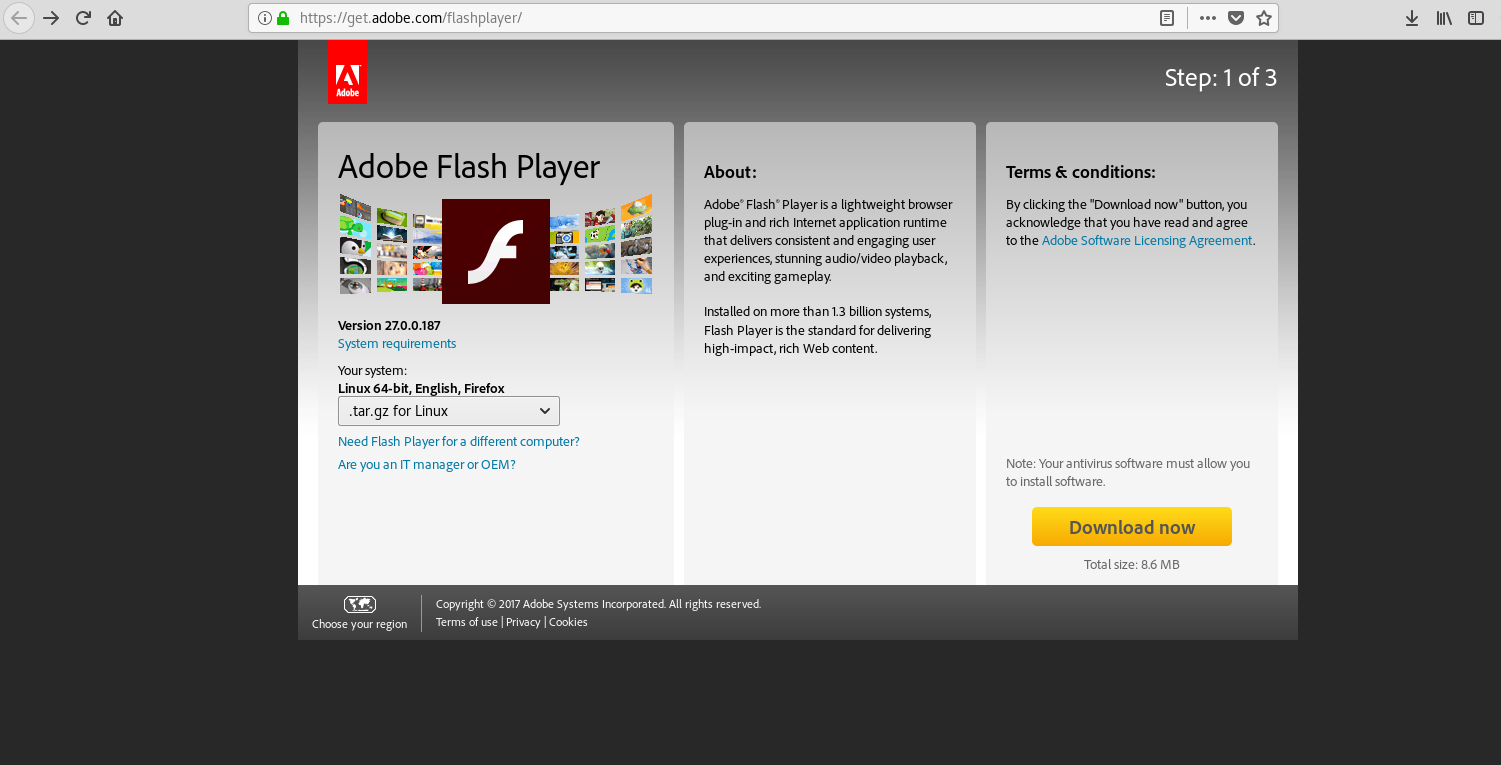Open the Firefox library
The image size is (1501, 765).
1444,18
